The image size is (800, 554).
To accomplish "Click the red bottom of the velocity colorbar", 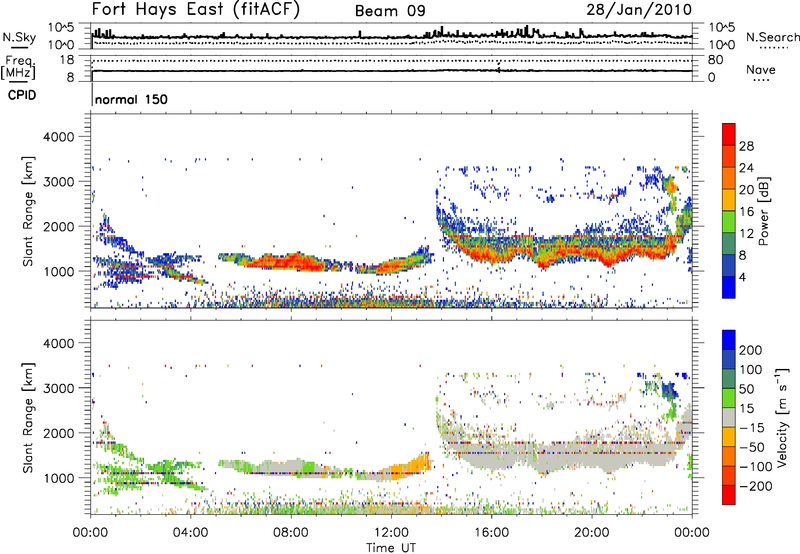I will point(729,495).
